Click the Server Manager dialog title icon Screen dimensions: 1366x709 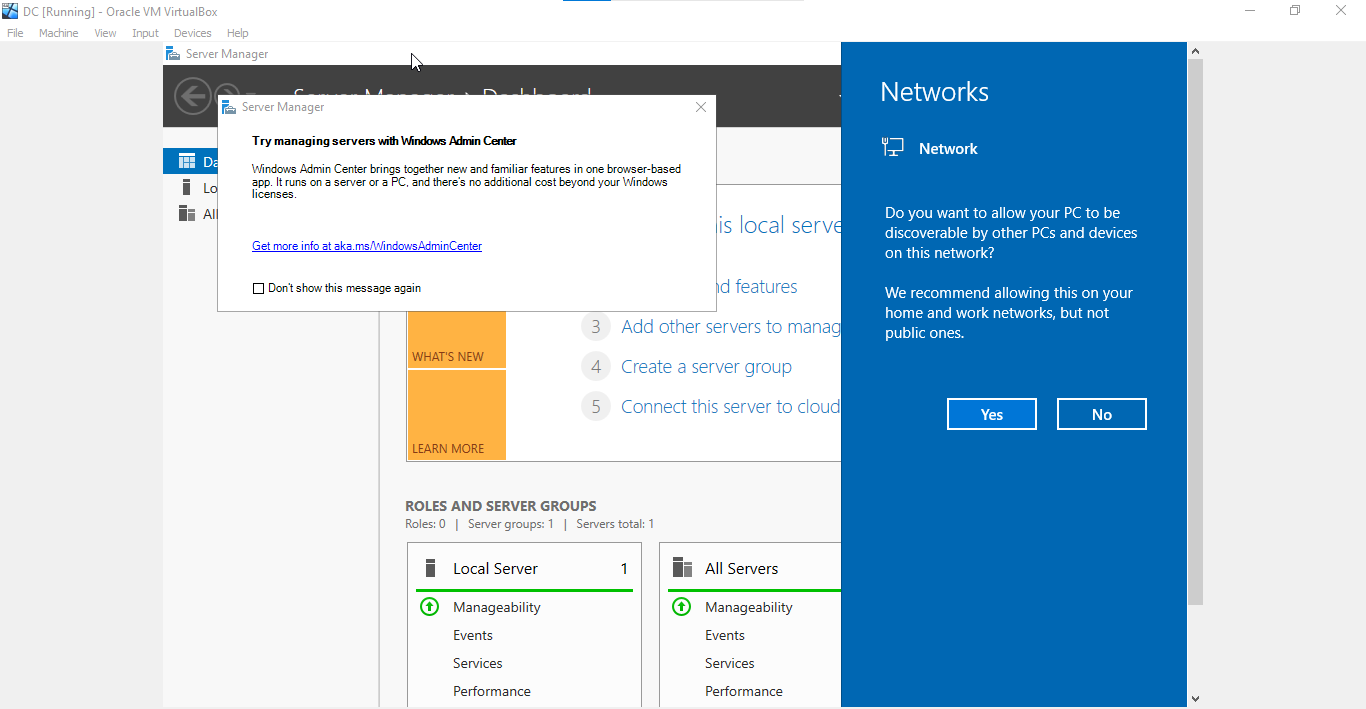[229, 107]
